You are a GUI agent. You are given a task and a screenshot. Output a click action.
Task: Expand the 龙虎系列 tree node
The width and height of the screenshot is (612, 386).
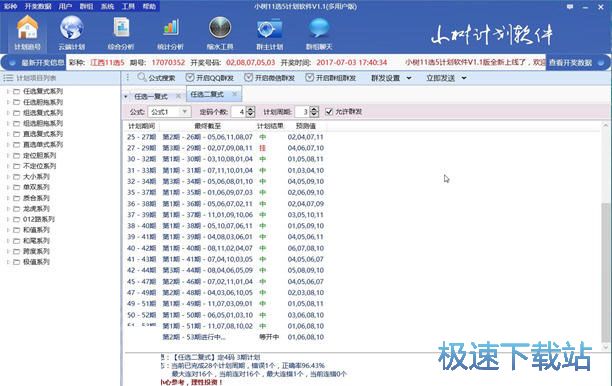tap(7, 209)
